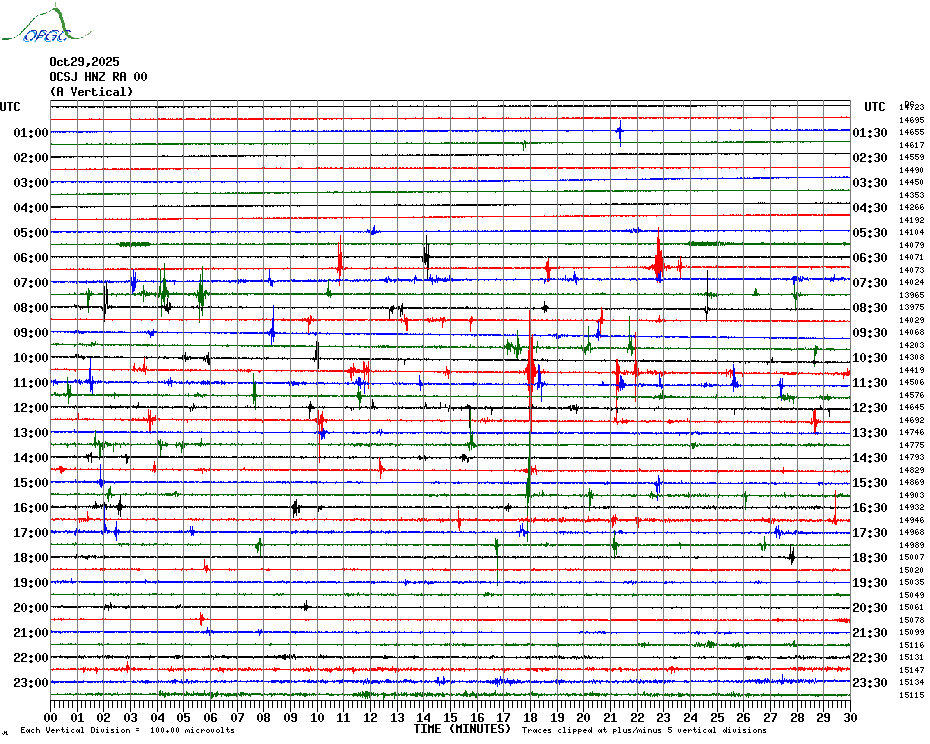
Task: Click the 20:00 hour label
Action: [31, 608]
